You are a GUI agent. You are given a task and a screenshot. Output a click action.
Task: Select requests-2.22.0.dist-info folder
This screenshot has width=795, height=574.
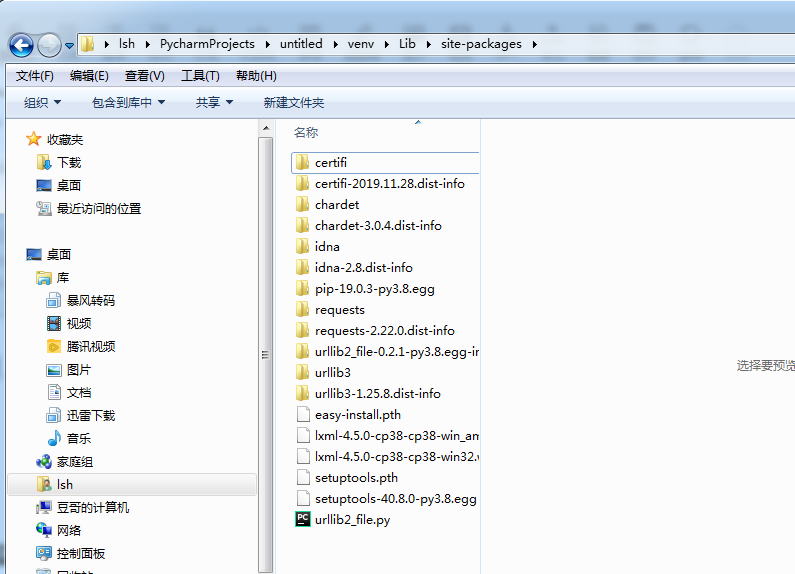click(x=375, y=331)
